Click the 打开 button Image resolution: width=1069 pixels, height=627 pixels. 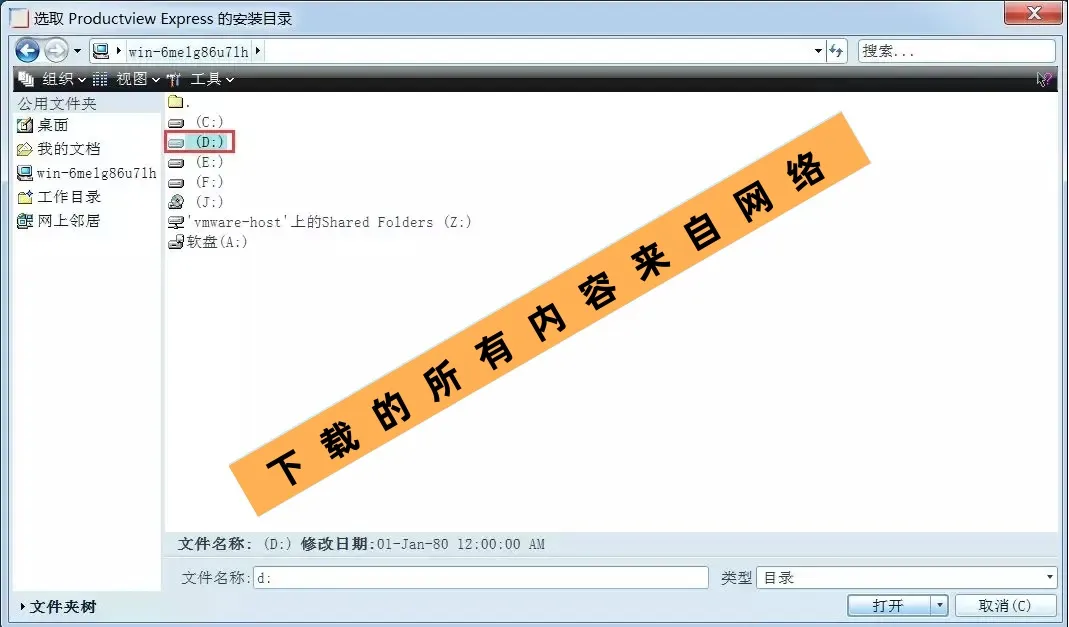click(x=888, y=605)
